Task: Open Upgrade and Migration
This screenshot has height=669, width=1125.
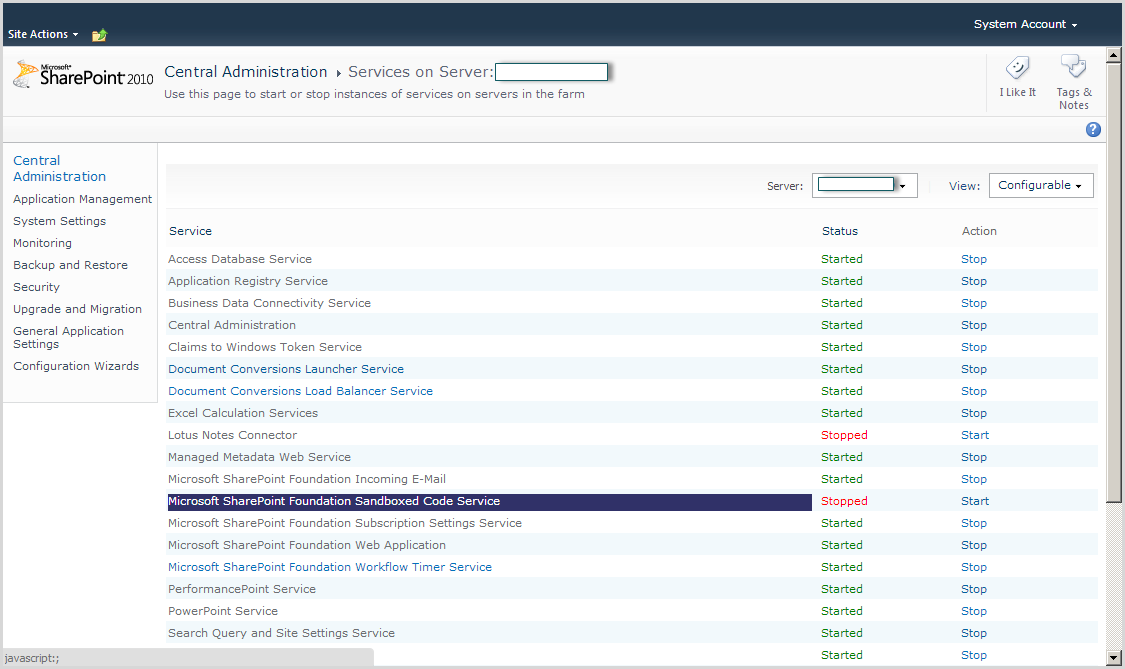Action: pyautogui.click(x=77, y=309)
